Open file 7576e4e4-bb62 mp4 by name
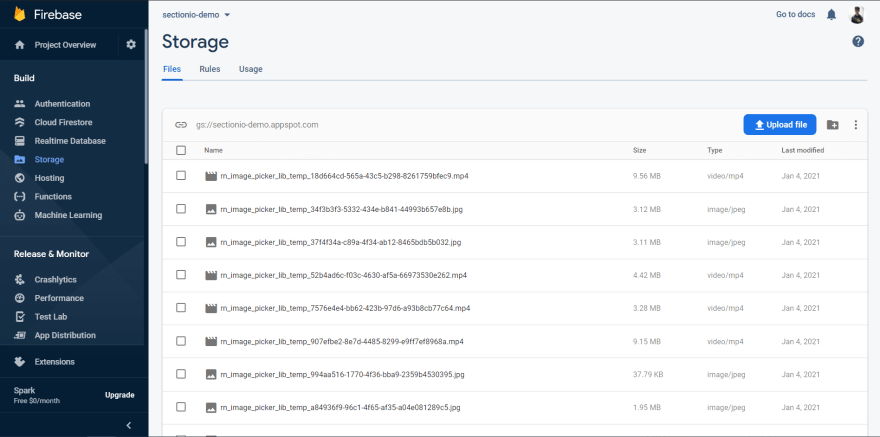Viewport: 880px width, 437px height. click(345, 309)
